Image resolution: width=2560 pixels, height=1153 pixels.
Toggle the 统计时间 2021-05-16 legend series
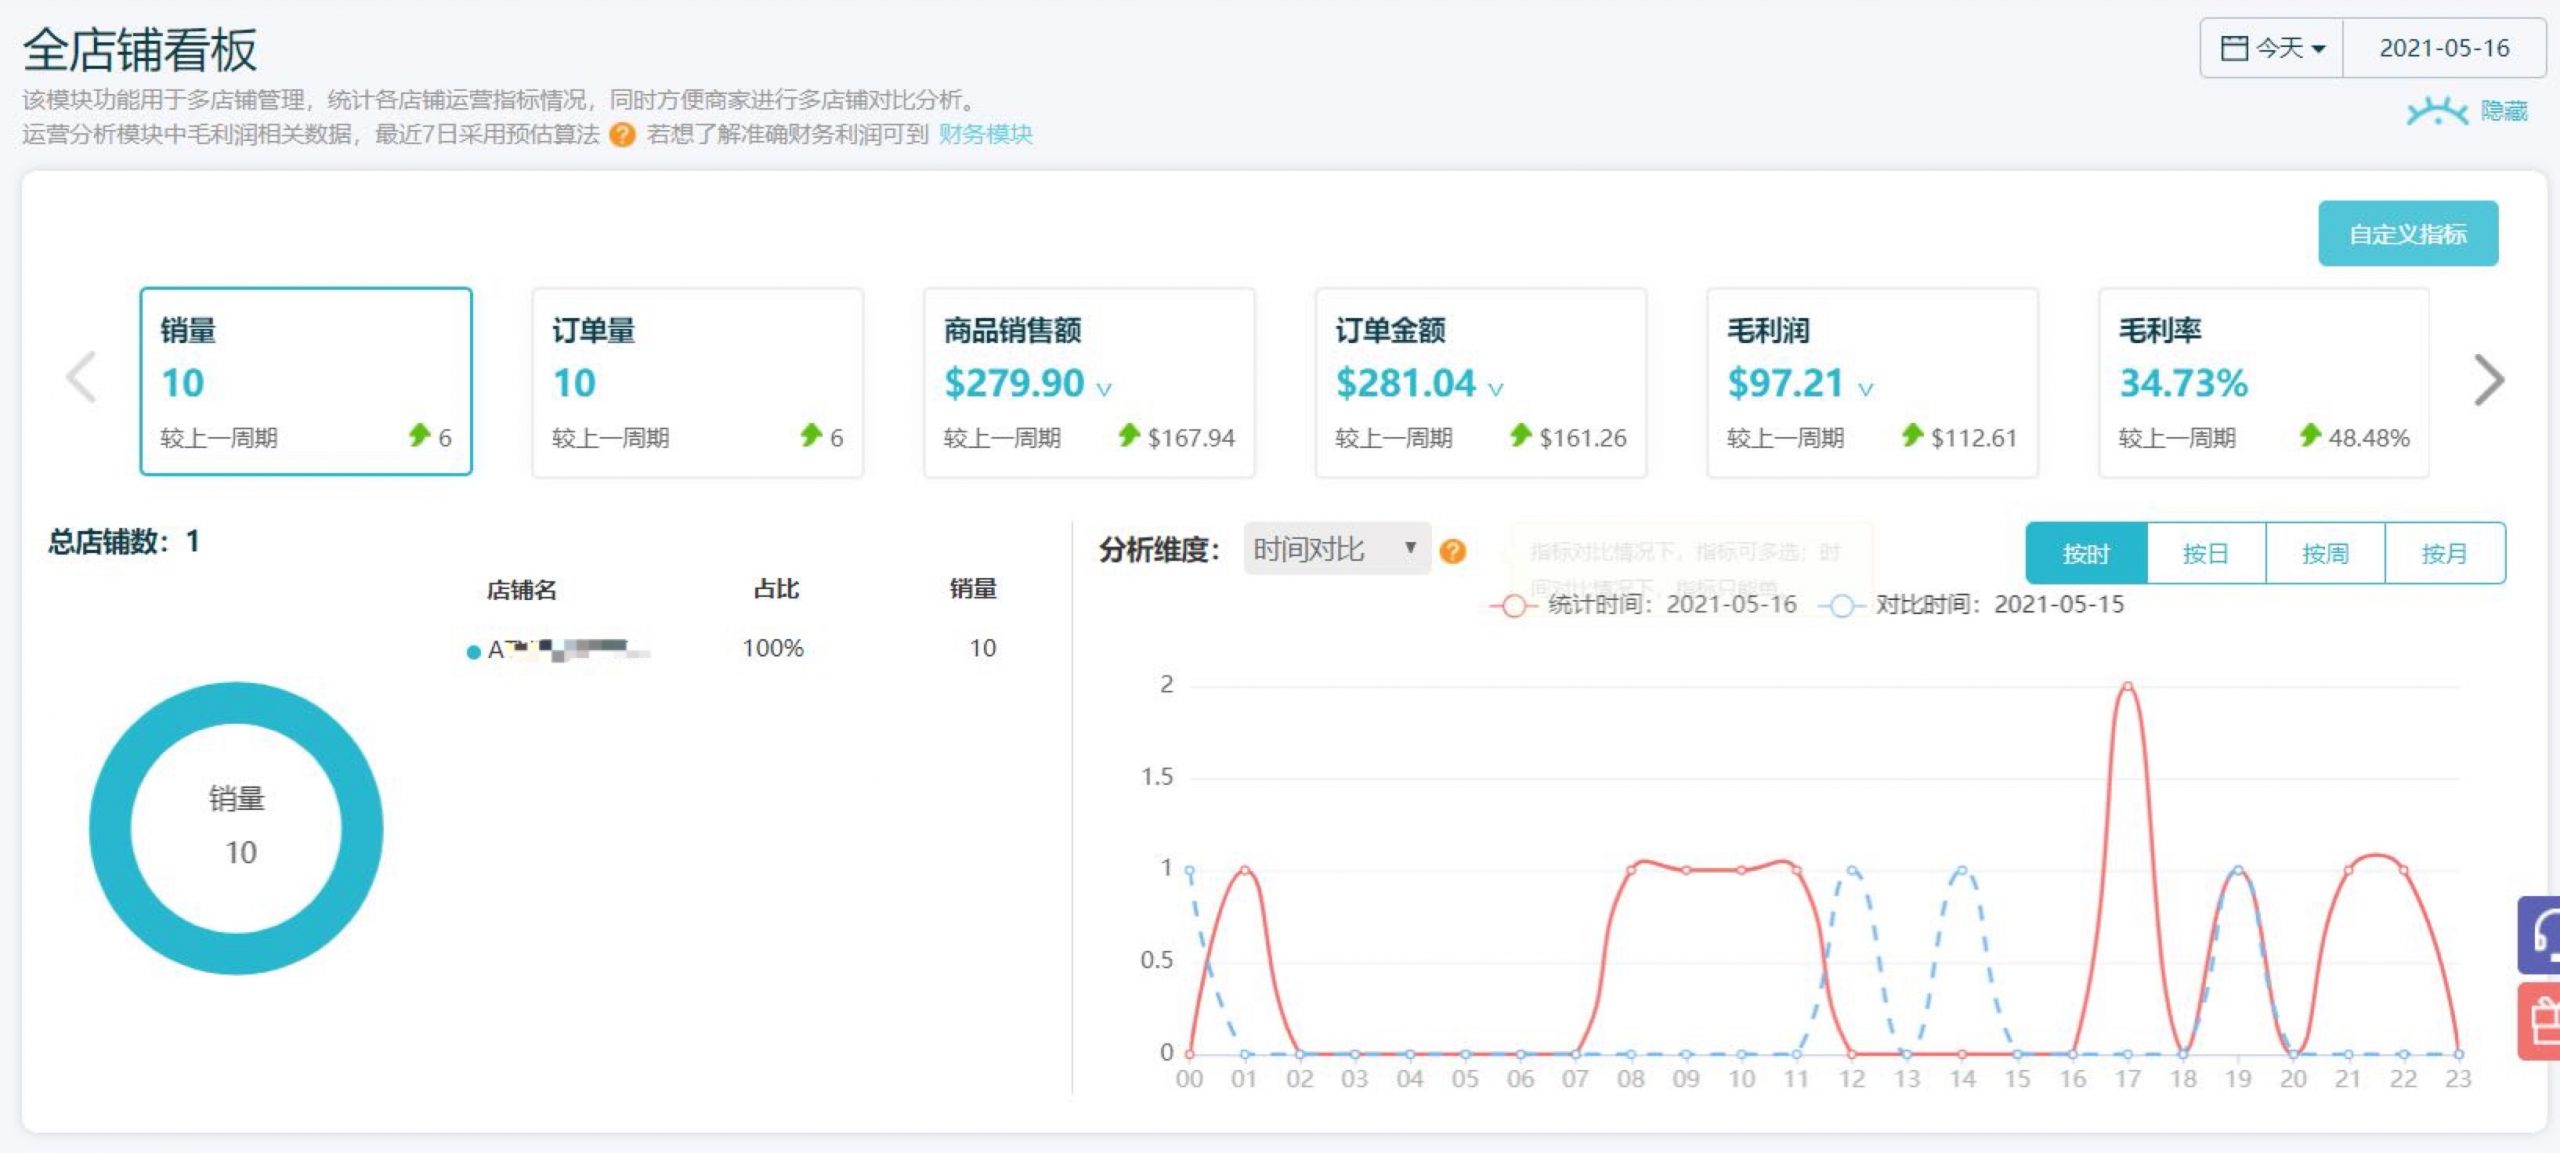click(1644, 605)
